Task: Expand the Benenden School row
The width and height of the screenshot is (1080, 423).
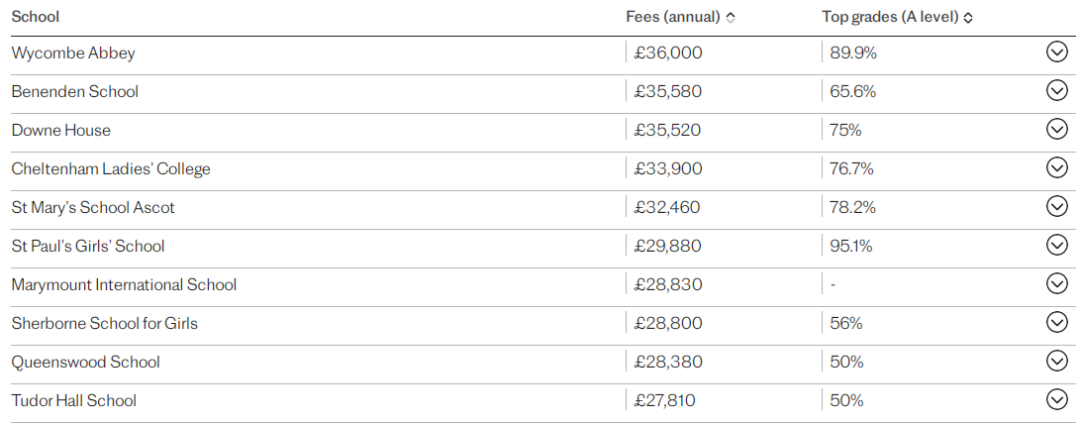Action: (1056, 91)
